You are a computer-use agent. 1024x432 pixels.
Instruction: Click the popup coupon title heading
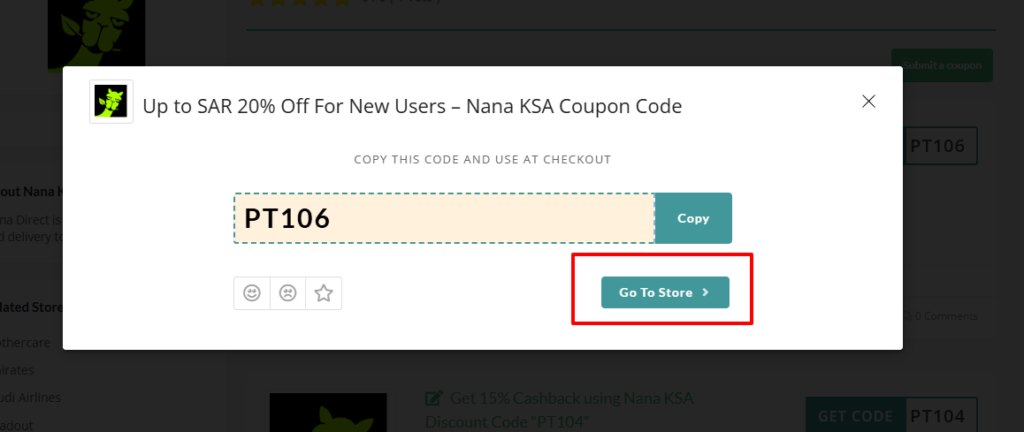pyautogui.click(x=412, y=105)
